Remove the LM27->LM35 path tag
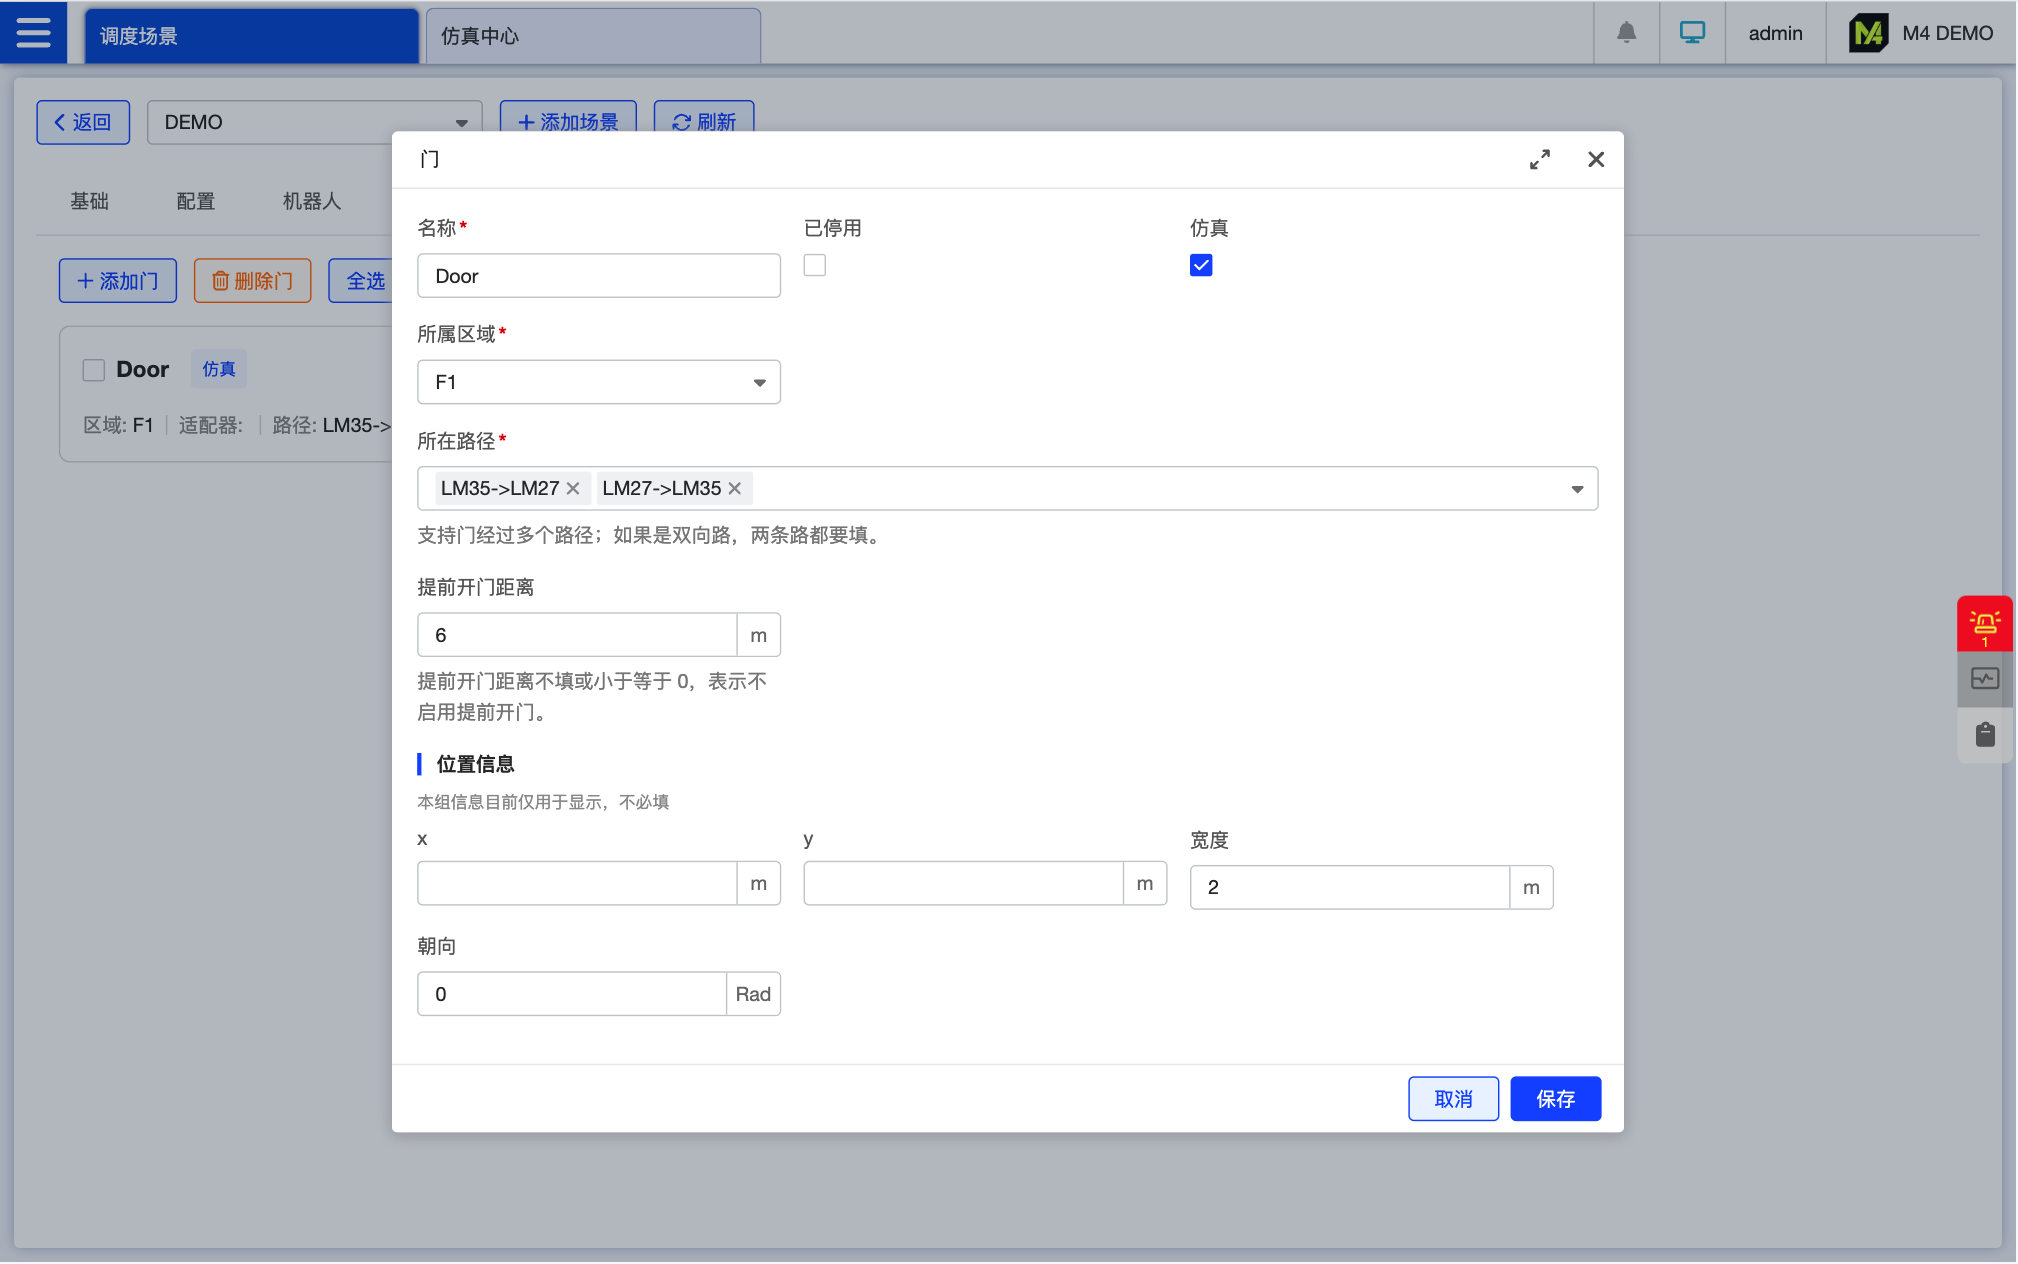This screenshot has width=2018, height=1264. [735, 489]
